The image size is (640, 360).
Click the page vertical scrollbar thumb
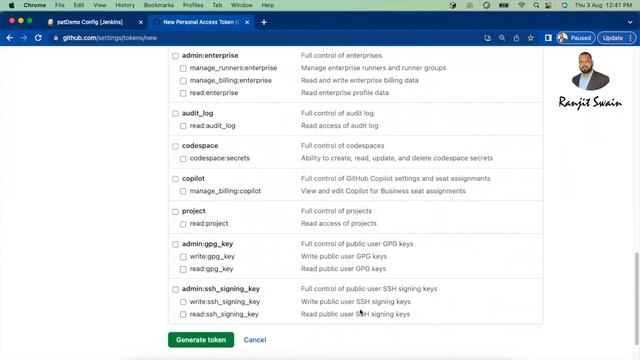[x=636, y=298]
